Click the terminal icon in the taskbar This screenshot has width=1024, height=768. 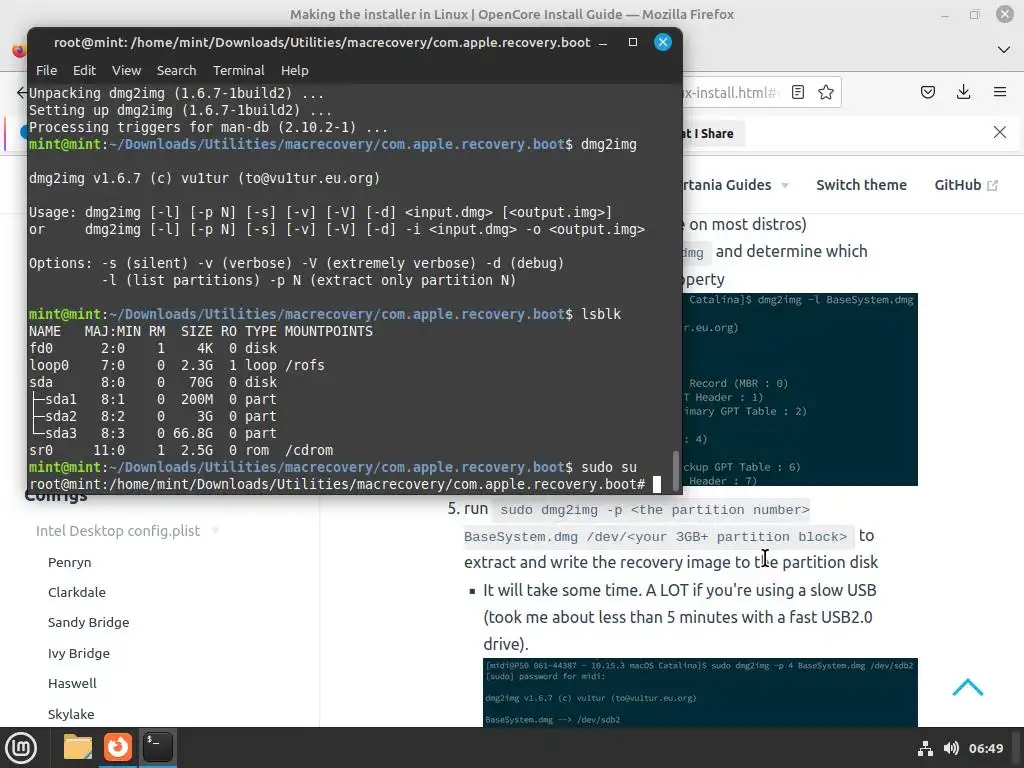point(157,747)
